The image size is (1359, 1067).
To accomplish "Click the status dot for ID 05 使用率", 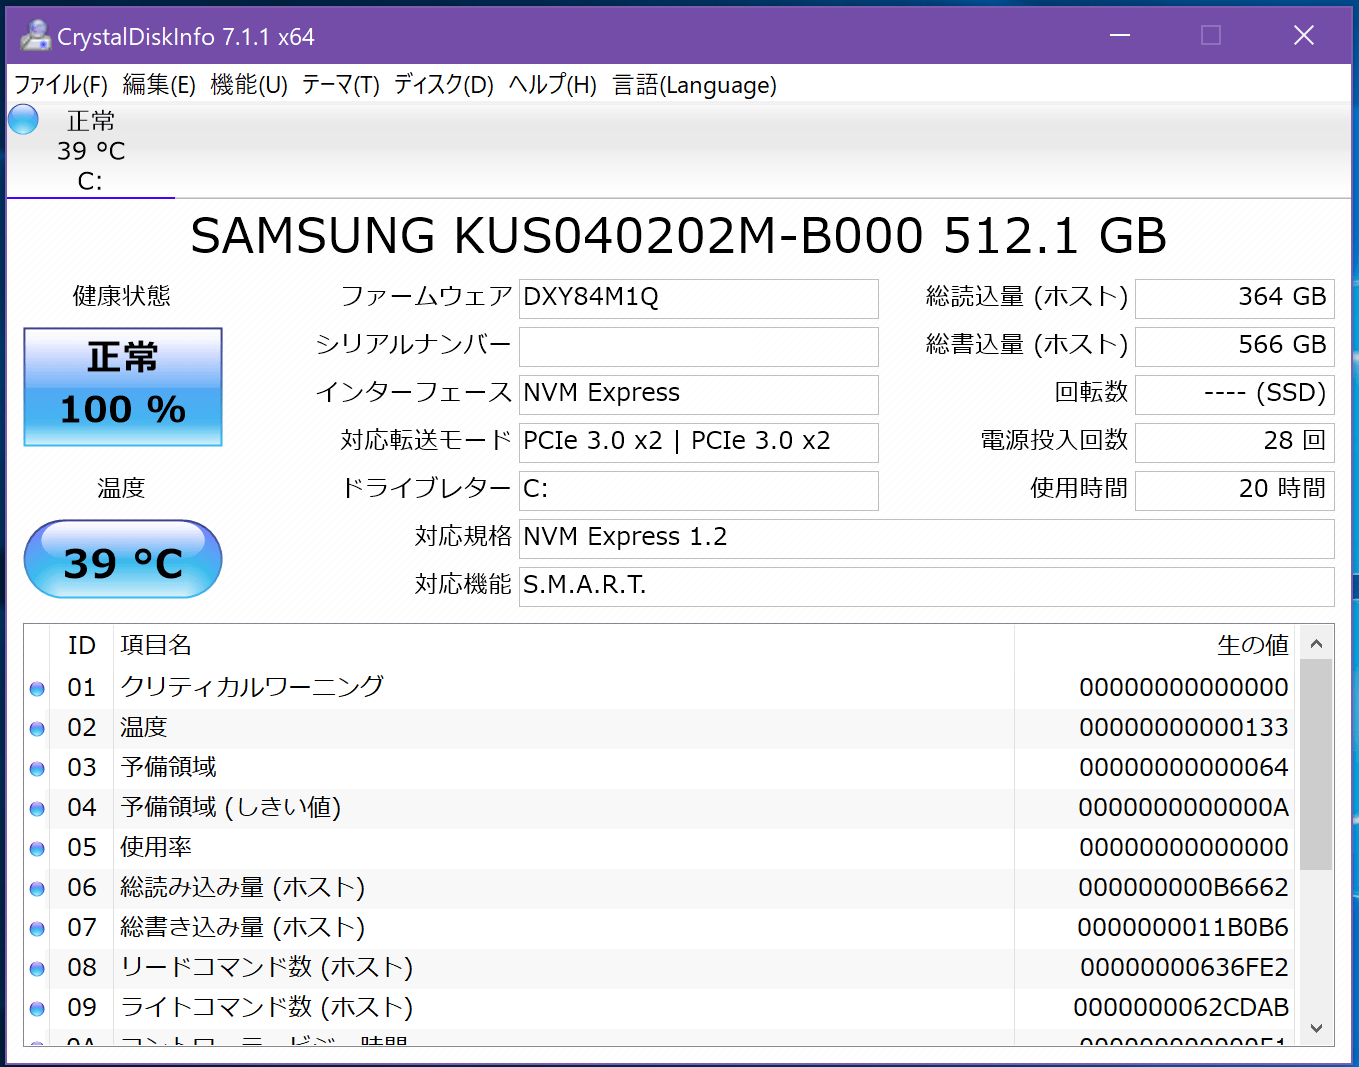I will pos(37,849).
